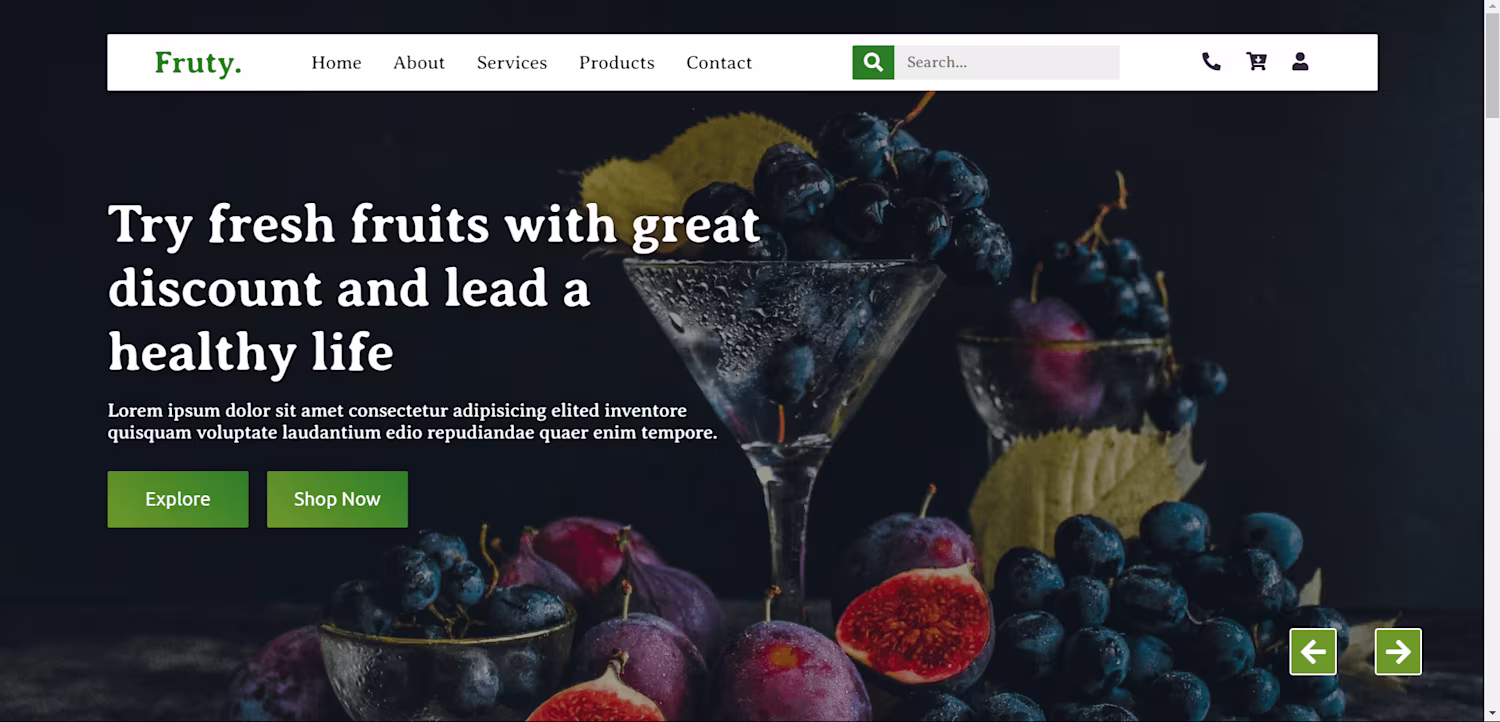Focus the Search... input field
The image size is (1500, 722).
click(1007, 62)
